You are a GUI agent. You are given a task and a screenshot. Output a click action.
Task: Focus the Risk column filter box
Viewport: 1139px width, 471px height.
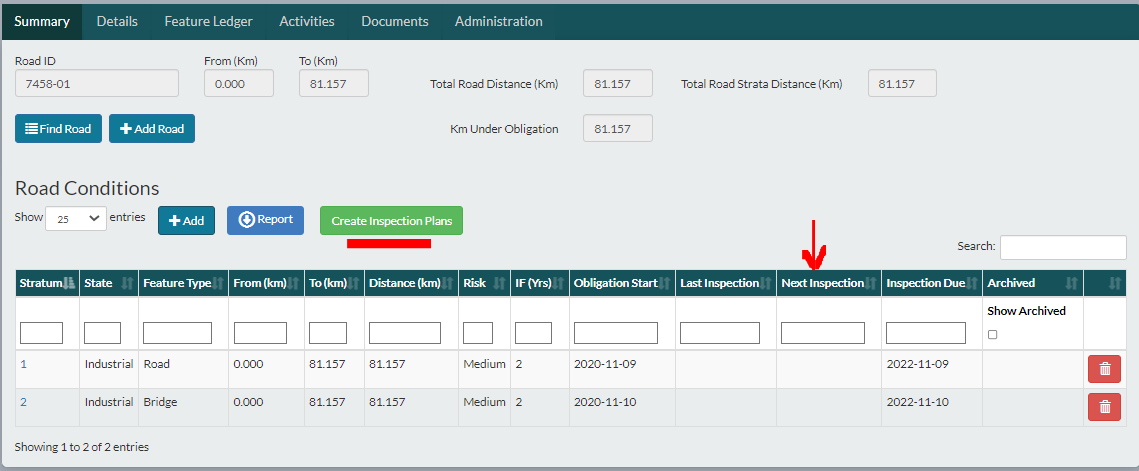(x=478, y=333)
